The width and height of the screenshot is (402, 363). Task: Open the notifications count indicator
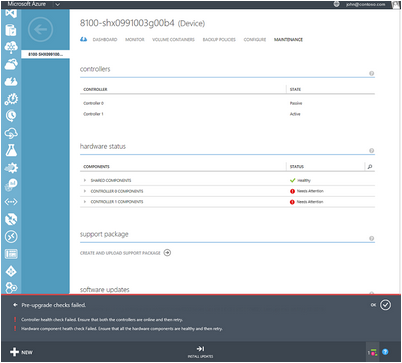(372, 352)
